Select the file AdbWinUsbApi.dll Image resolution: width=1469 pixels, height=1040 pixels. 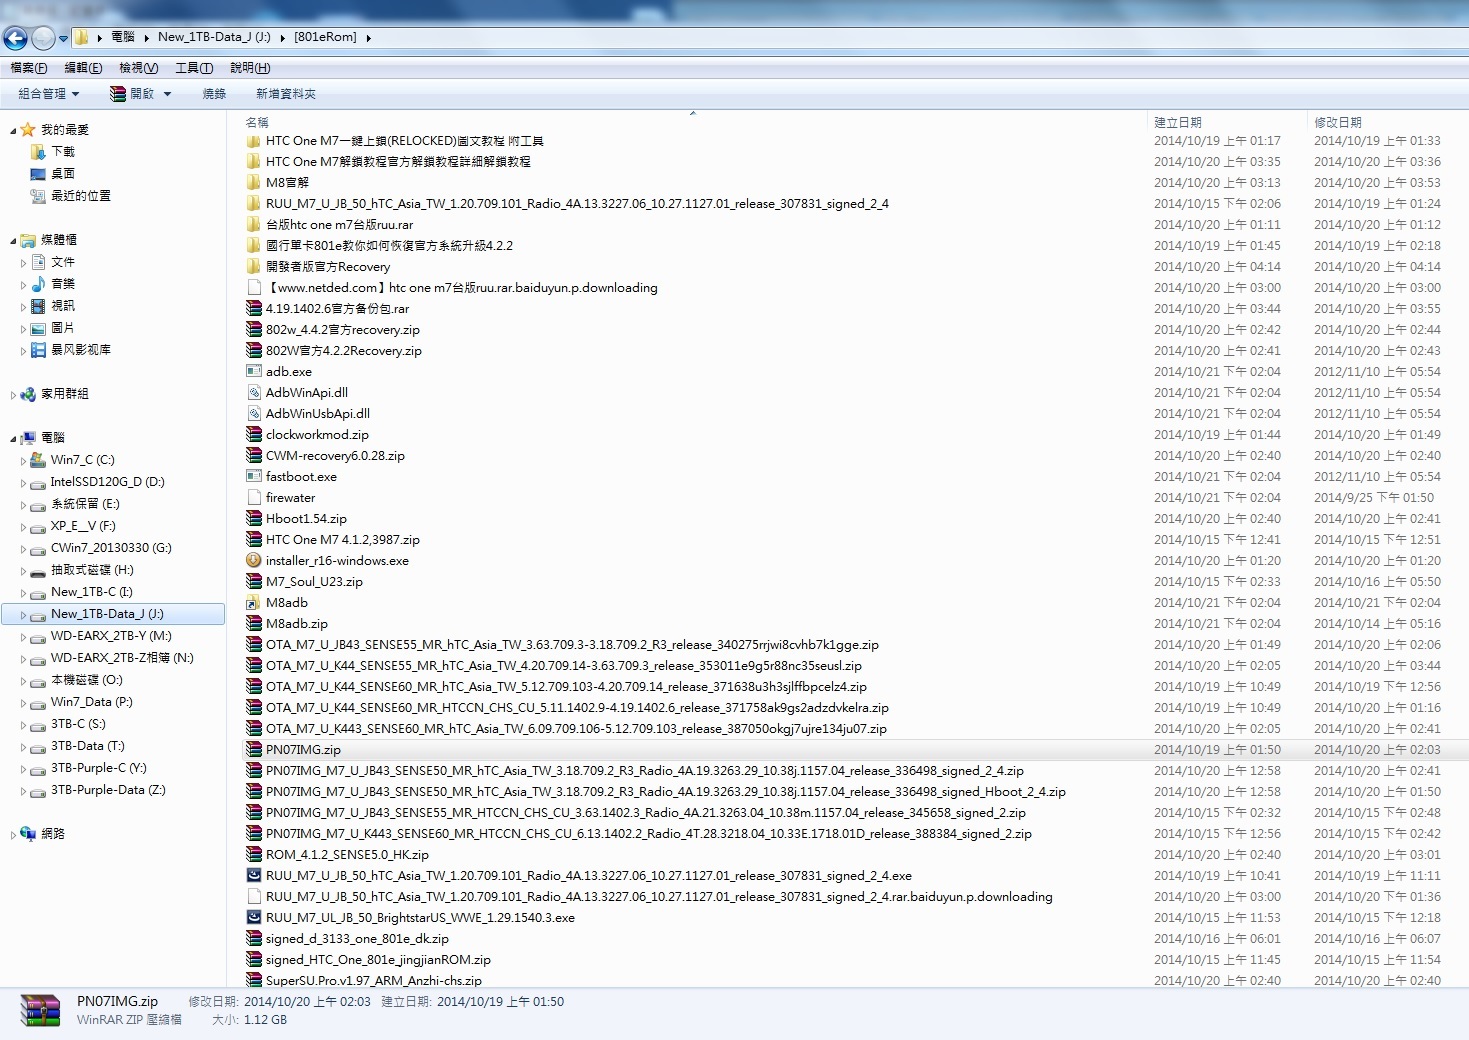pyautogui.click(x=317, y=413)
